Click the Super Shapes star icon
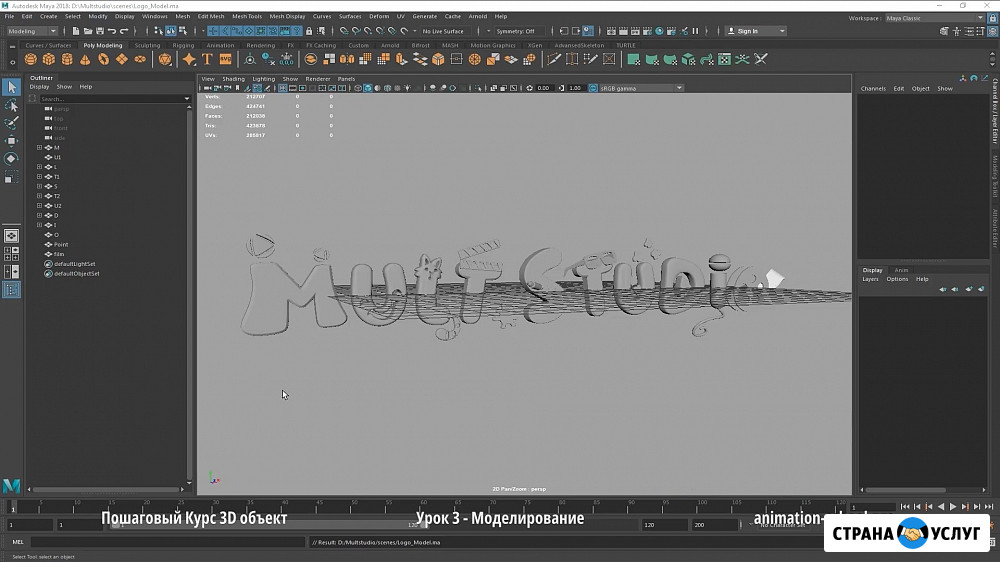 (189, 59)
